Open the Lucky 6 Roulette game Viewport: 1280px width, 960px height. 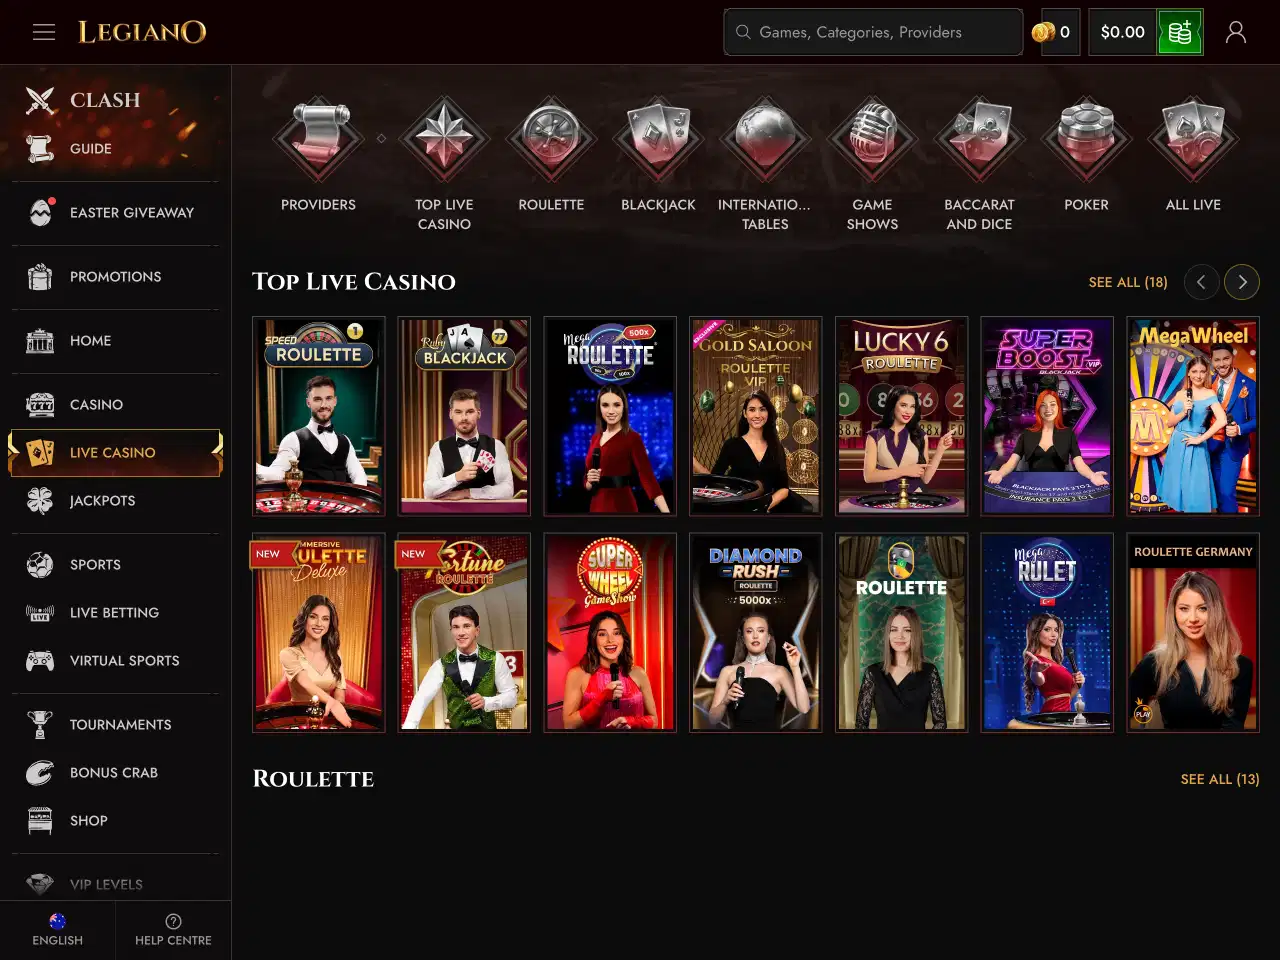[902, 416]
